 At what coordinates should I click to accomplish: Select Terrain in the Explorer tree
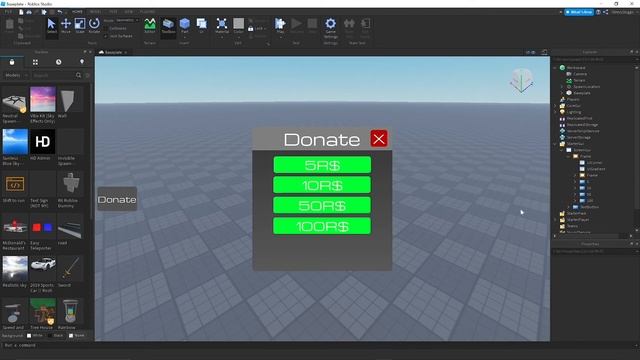[x=579, y=80]
